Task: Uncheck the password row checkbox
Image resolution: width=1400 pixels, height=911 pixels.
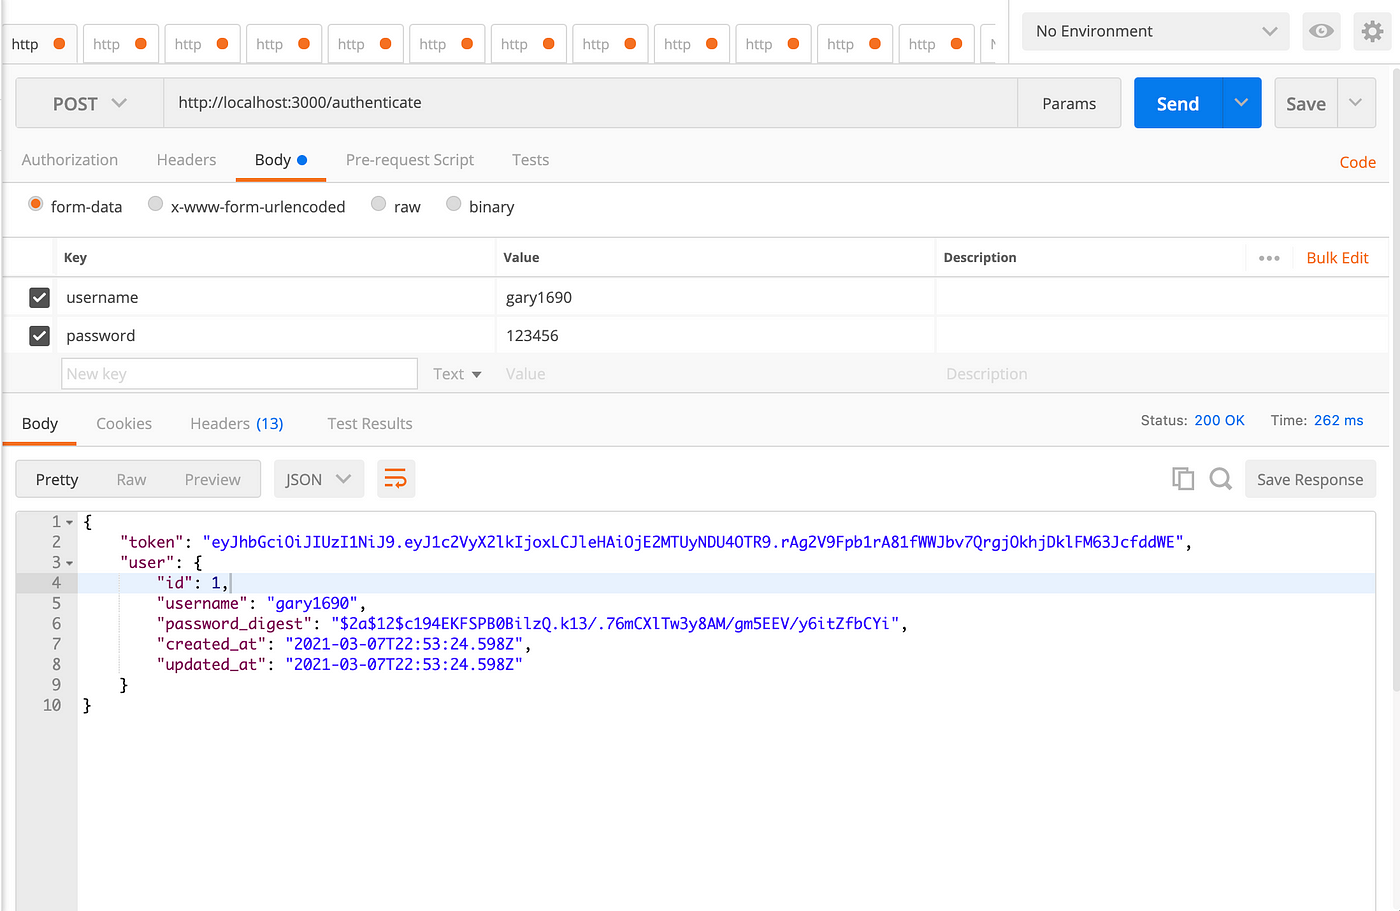Action: pos(39,336)
